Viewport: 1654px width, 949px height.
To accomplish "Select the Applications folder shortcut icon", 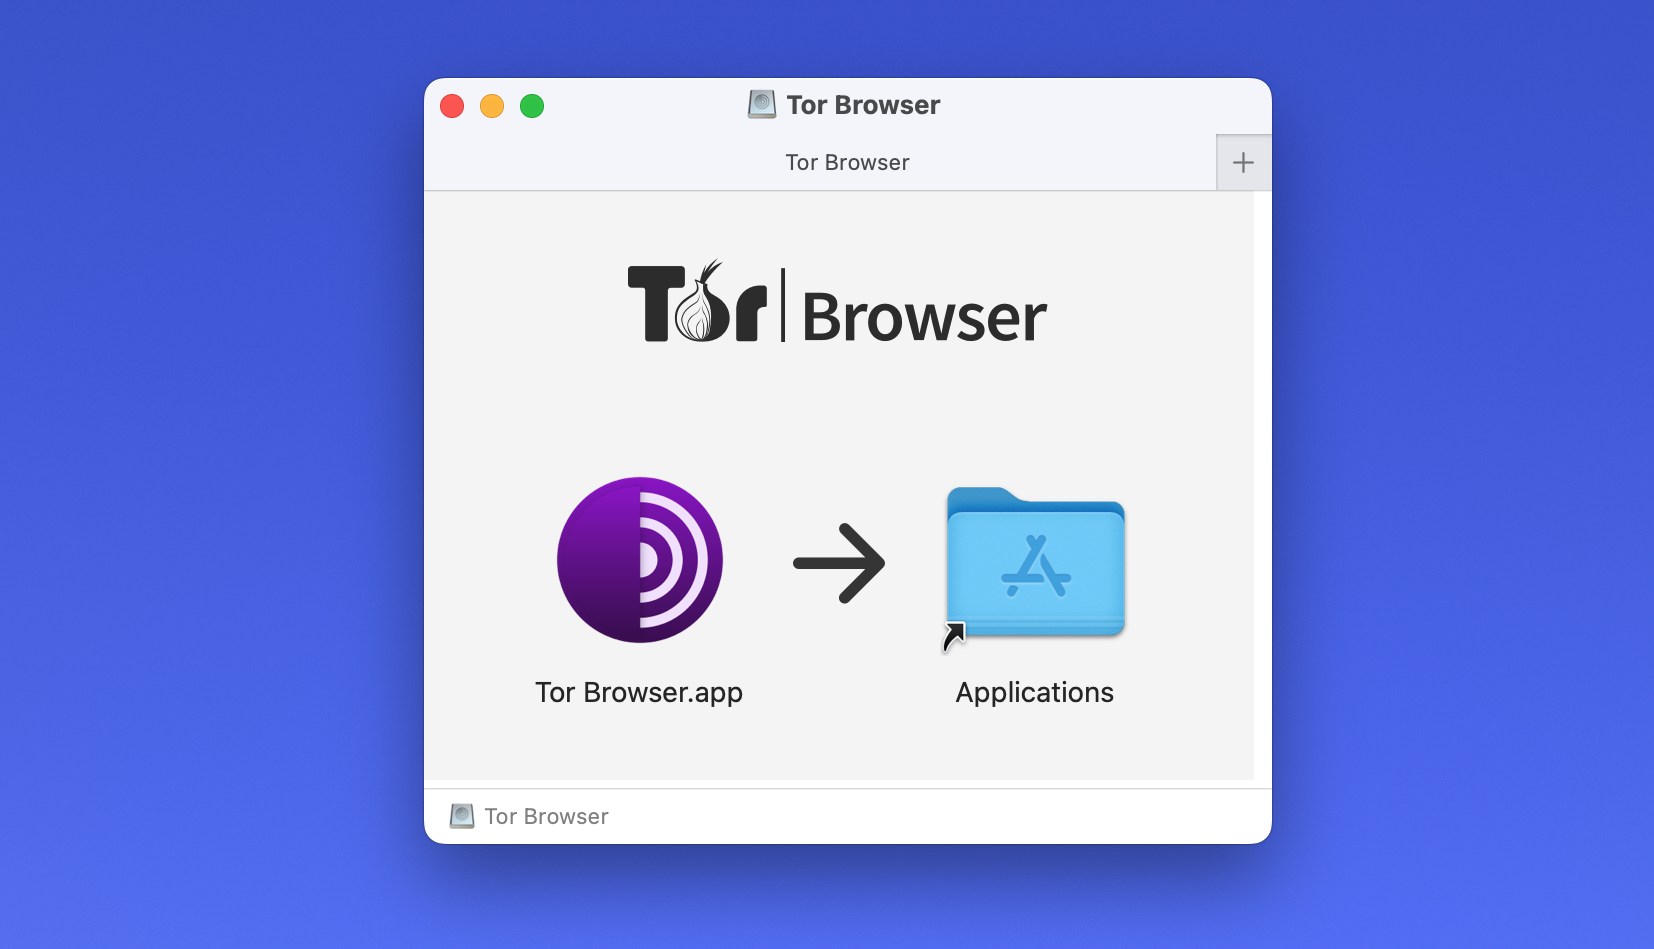I will [1035, 564].
